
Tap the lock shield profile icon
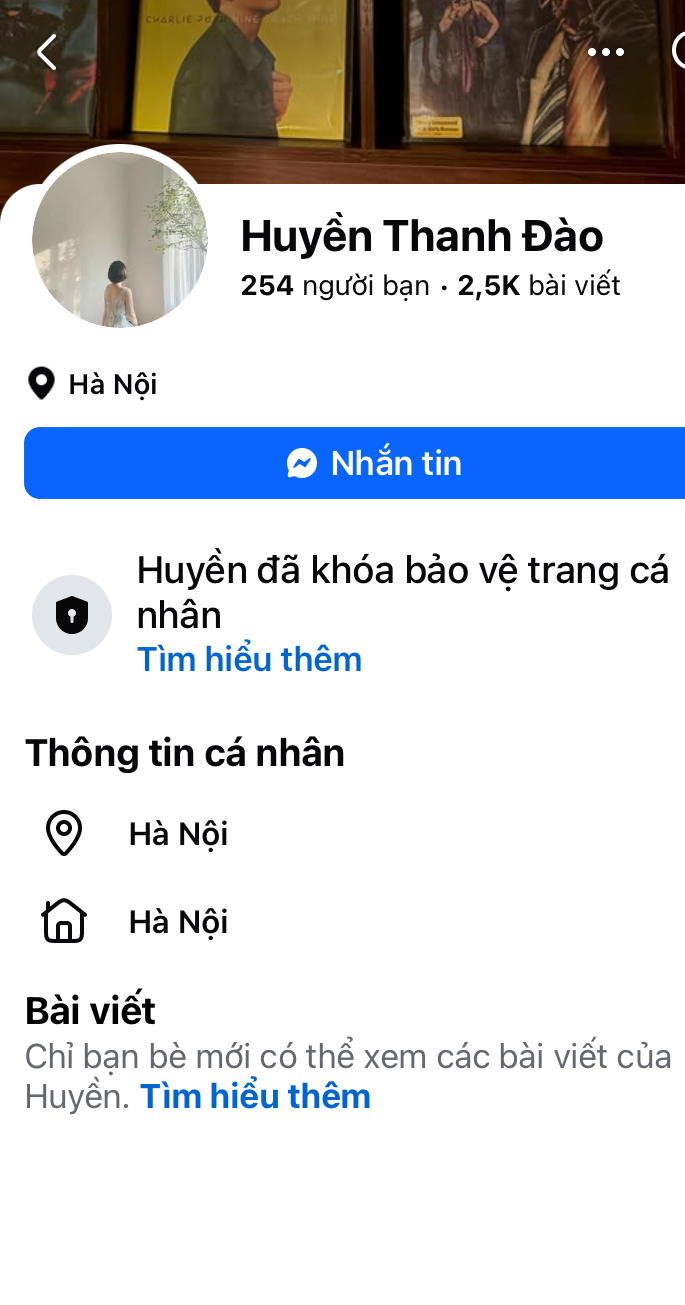72,615
